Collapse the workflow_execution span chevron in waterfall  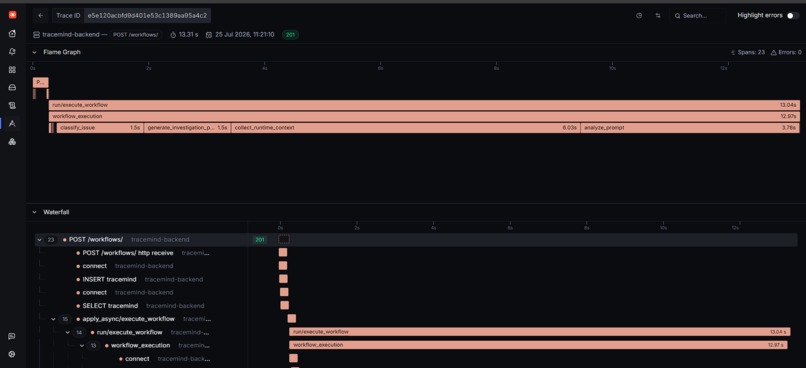point(82,345)
